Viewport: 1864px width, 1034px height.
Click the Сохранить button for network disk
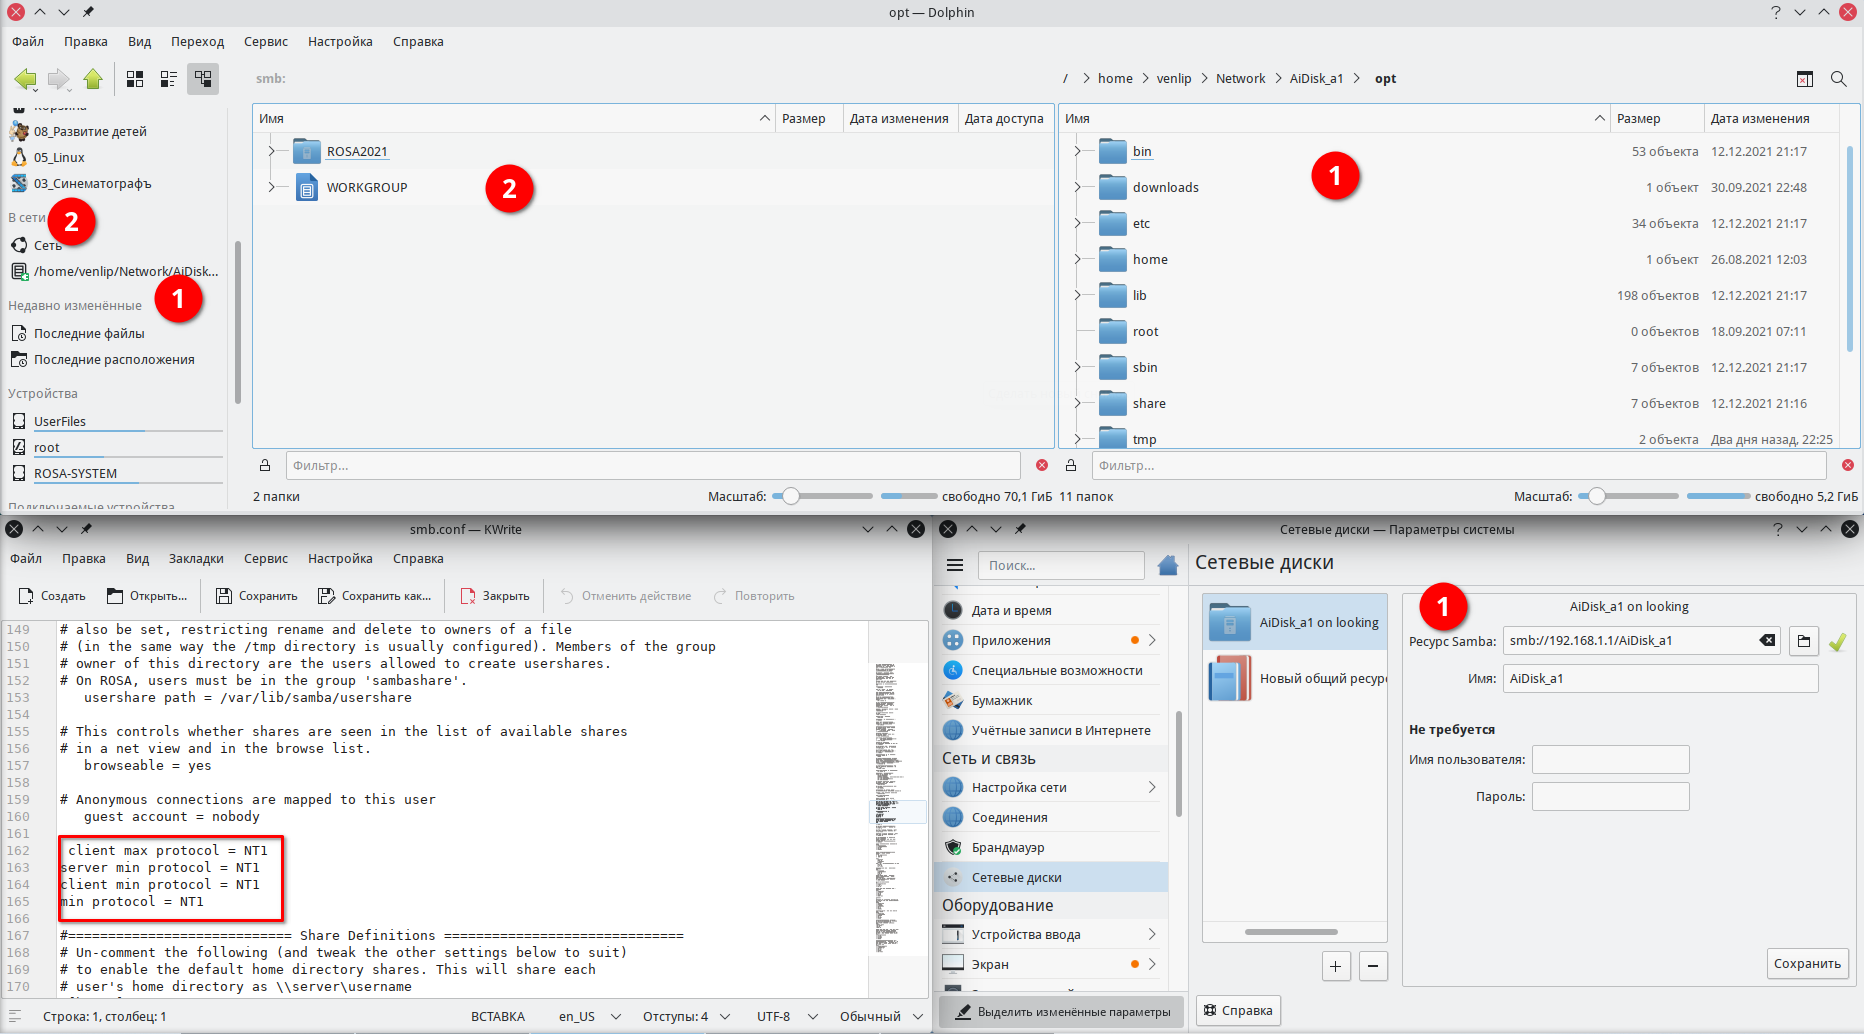pos(1806,964)
